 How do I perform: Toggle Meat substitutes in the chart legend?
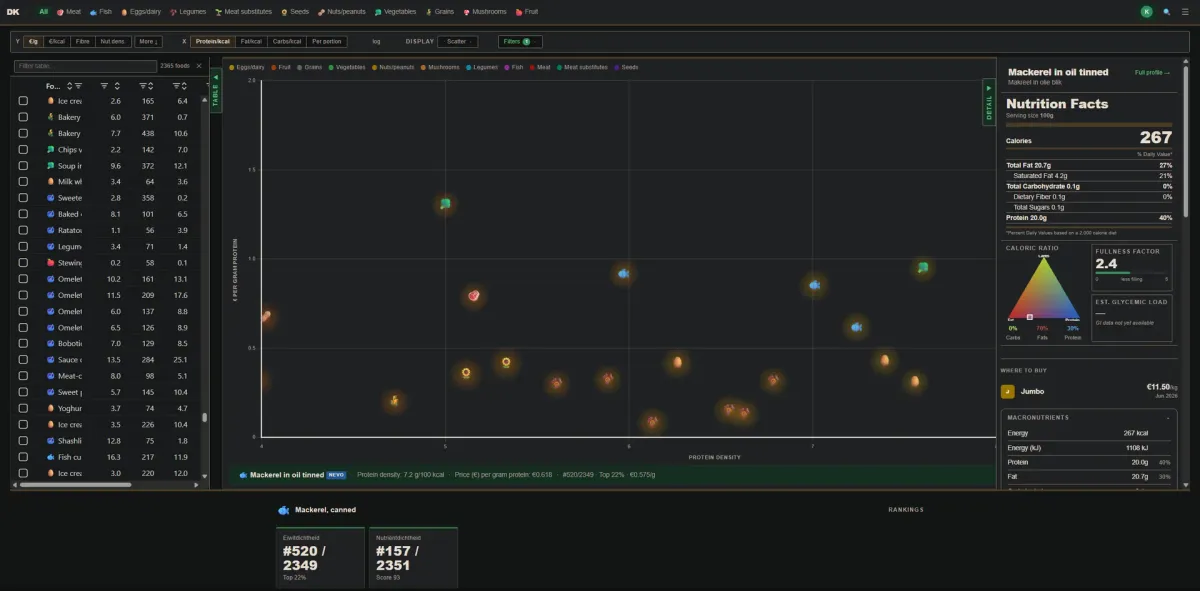tap(582, 67)
